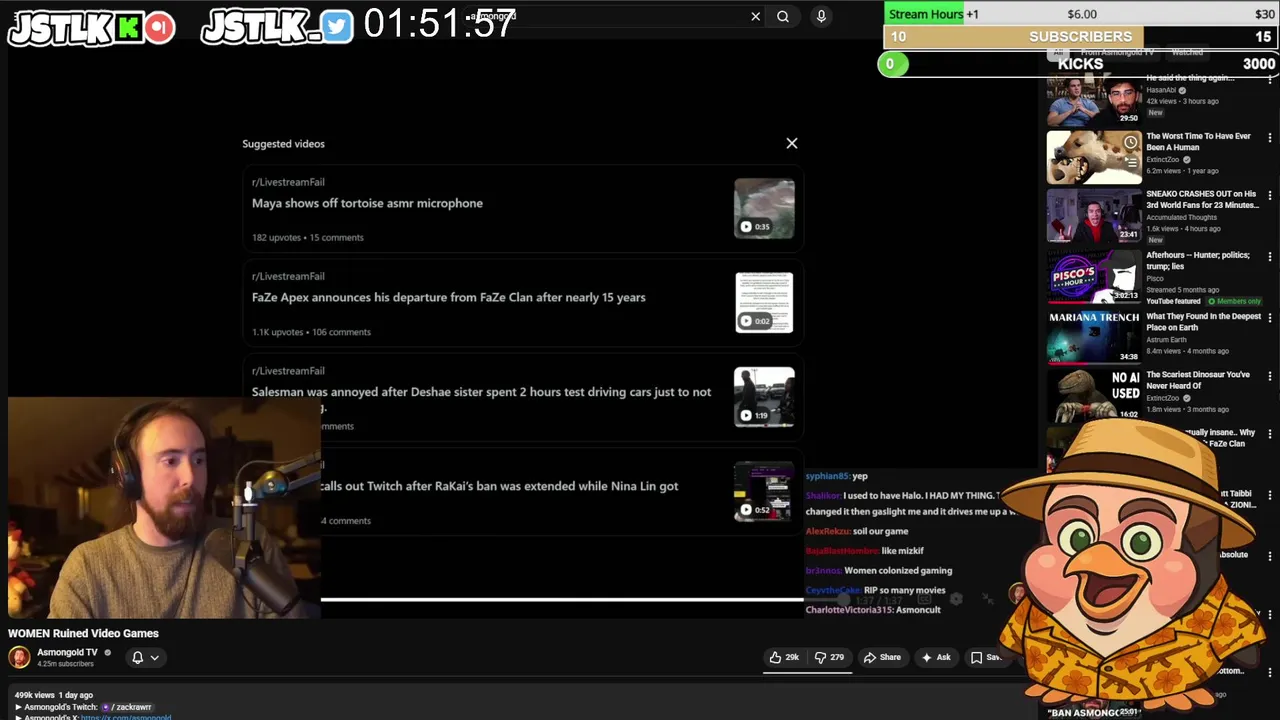Image resolution: width=1280 pixels, height=720 pixels.
Task: Exit fullscreen with the player shrink icon
Action: pyautogui.click(x=987, y=599)
